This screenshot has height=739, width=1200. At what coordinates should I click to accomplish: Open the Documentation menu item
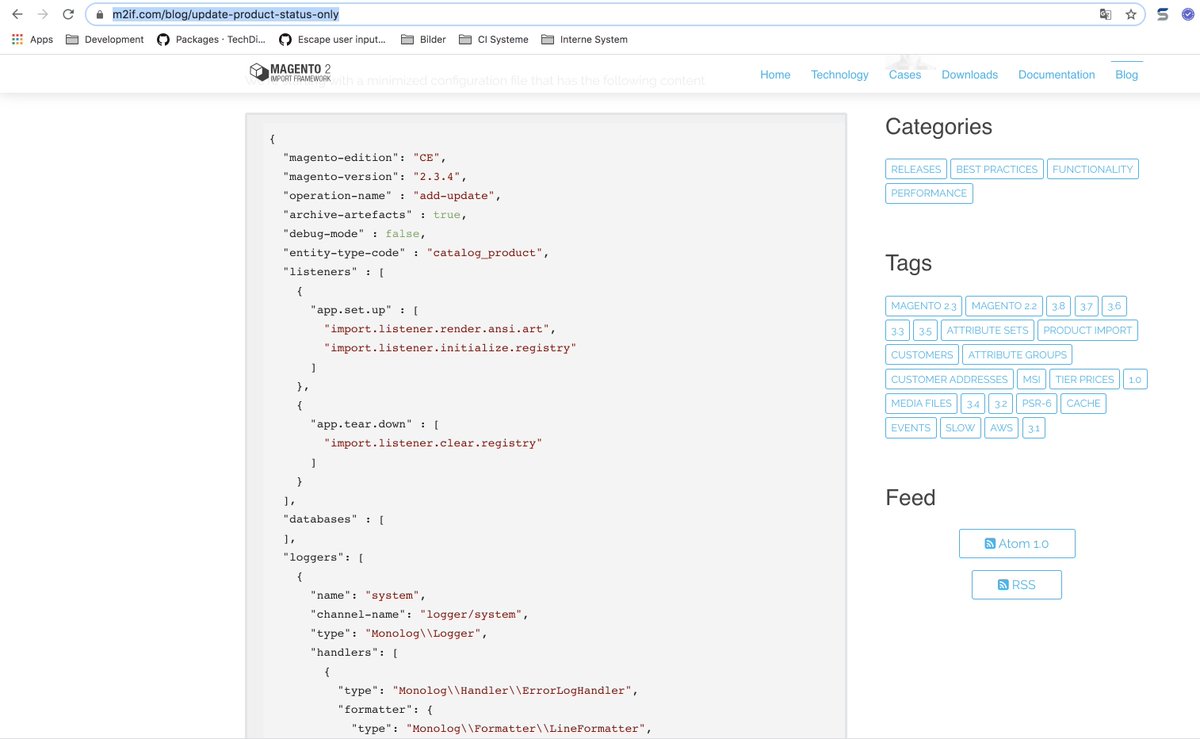coord(1057,75)
